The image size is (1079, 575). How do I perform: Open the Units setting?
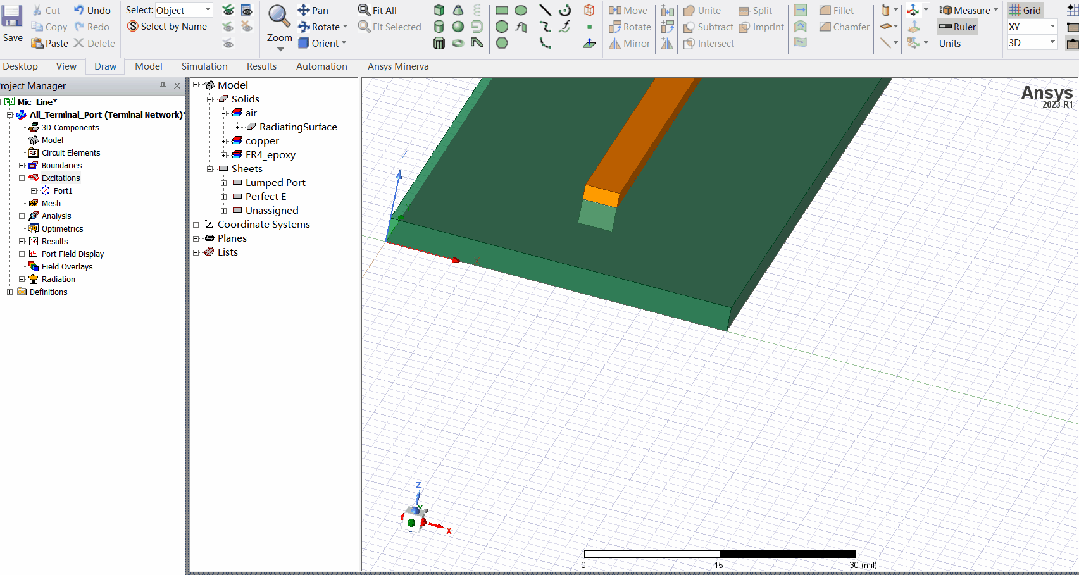pos(950,43)
